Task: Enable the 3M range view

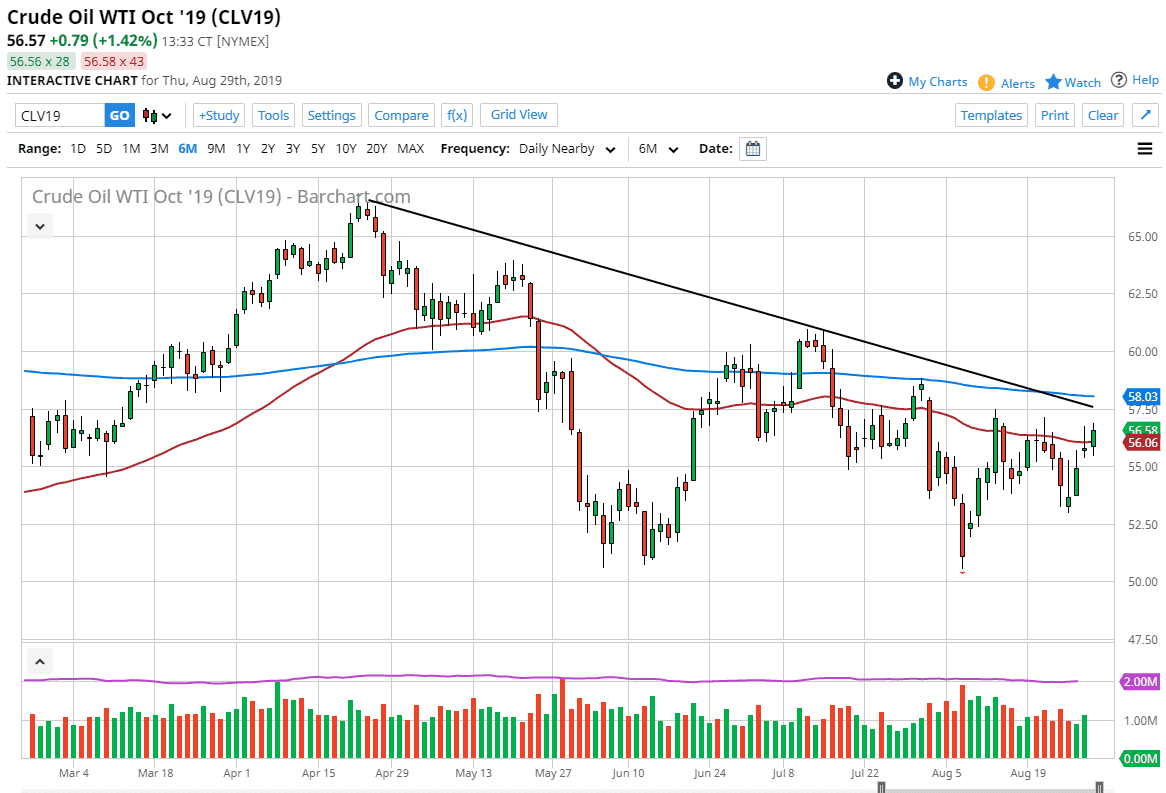Action: pos(159,148)
